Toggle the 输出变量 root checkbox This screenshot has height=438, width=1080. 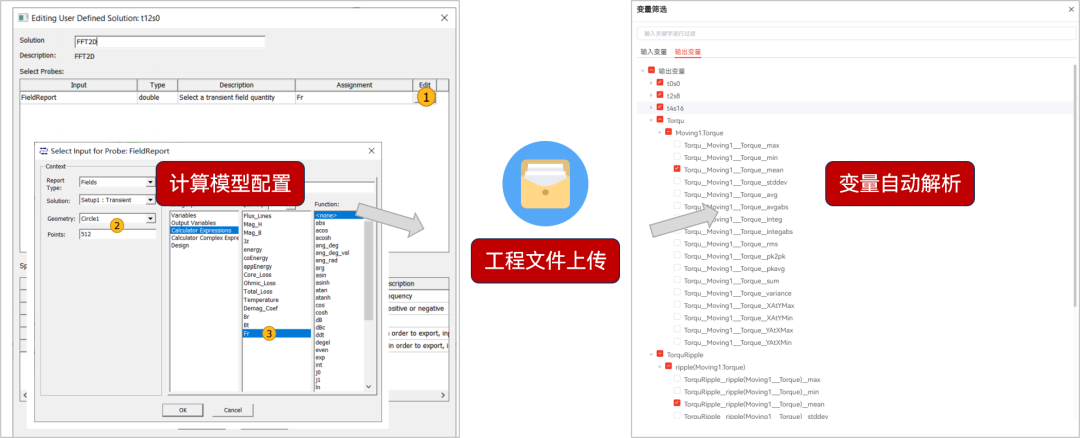(x=651, y=70)
